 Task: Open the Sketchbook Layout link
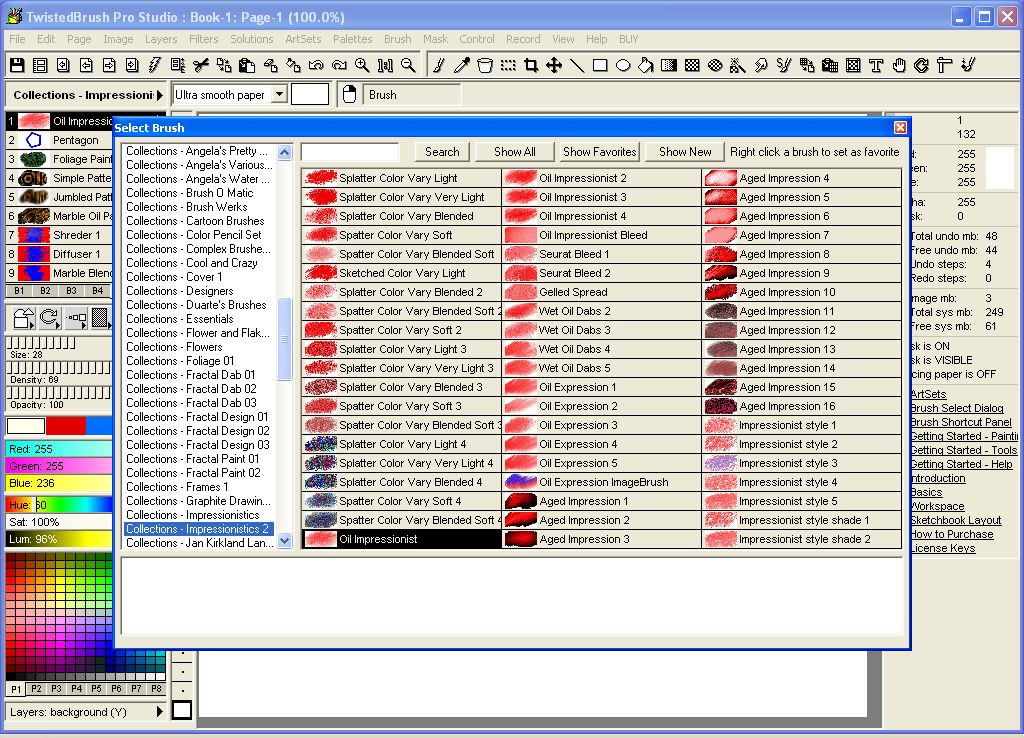click(x=956, y=520)
